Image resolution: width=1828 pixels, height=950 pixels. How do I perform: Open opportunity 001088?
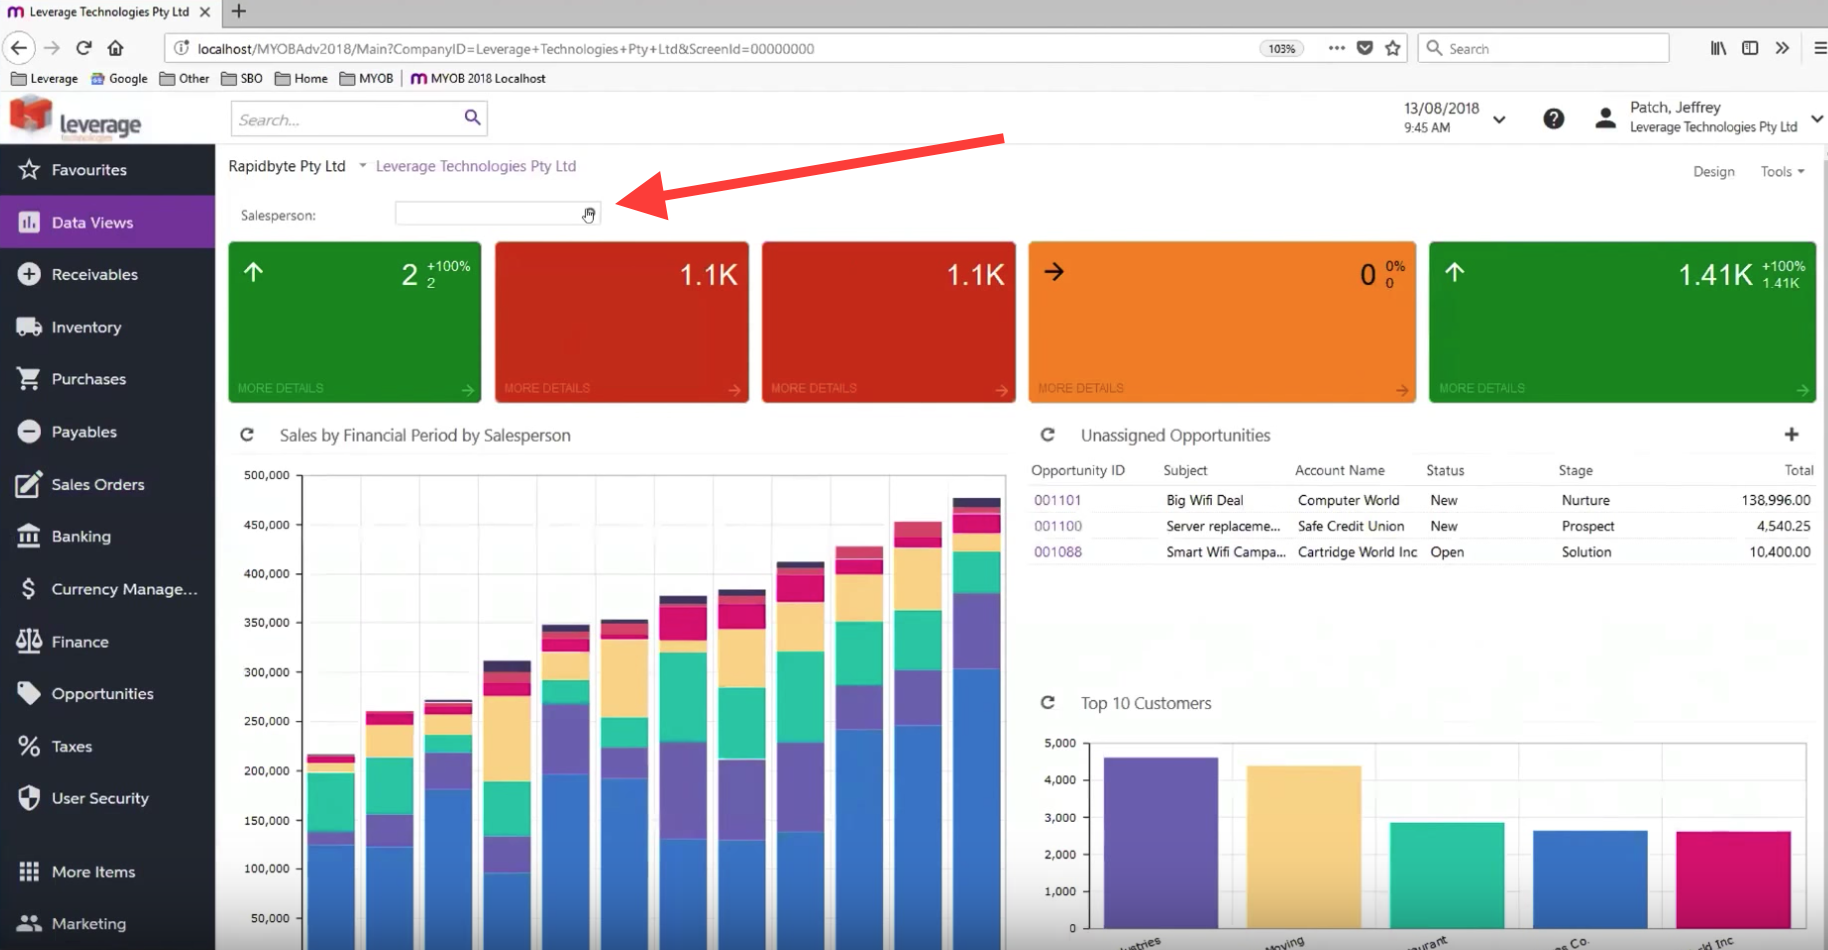coord(1057,552)
